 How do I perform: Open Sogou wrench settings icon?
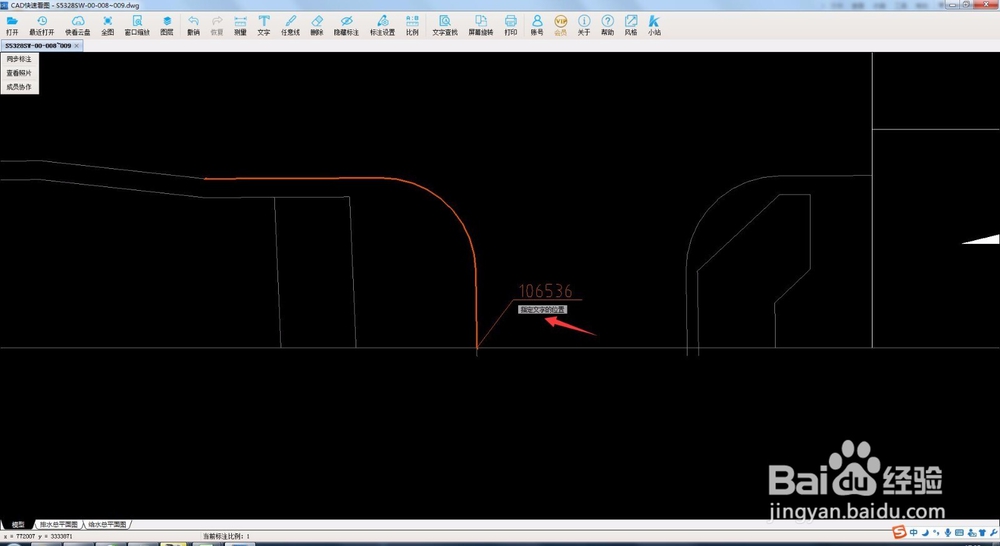994,533
